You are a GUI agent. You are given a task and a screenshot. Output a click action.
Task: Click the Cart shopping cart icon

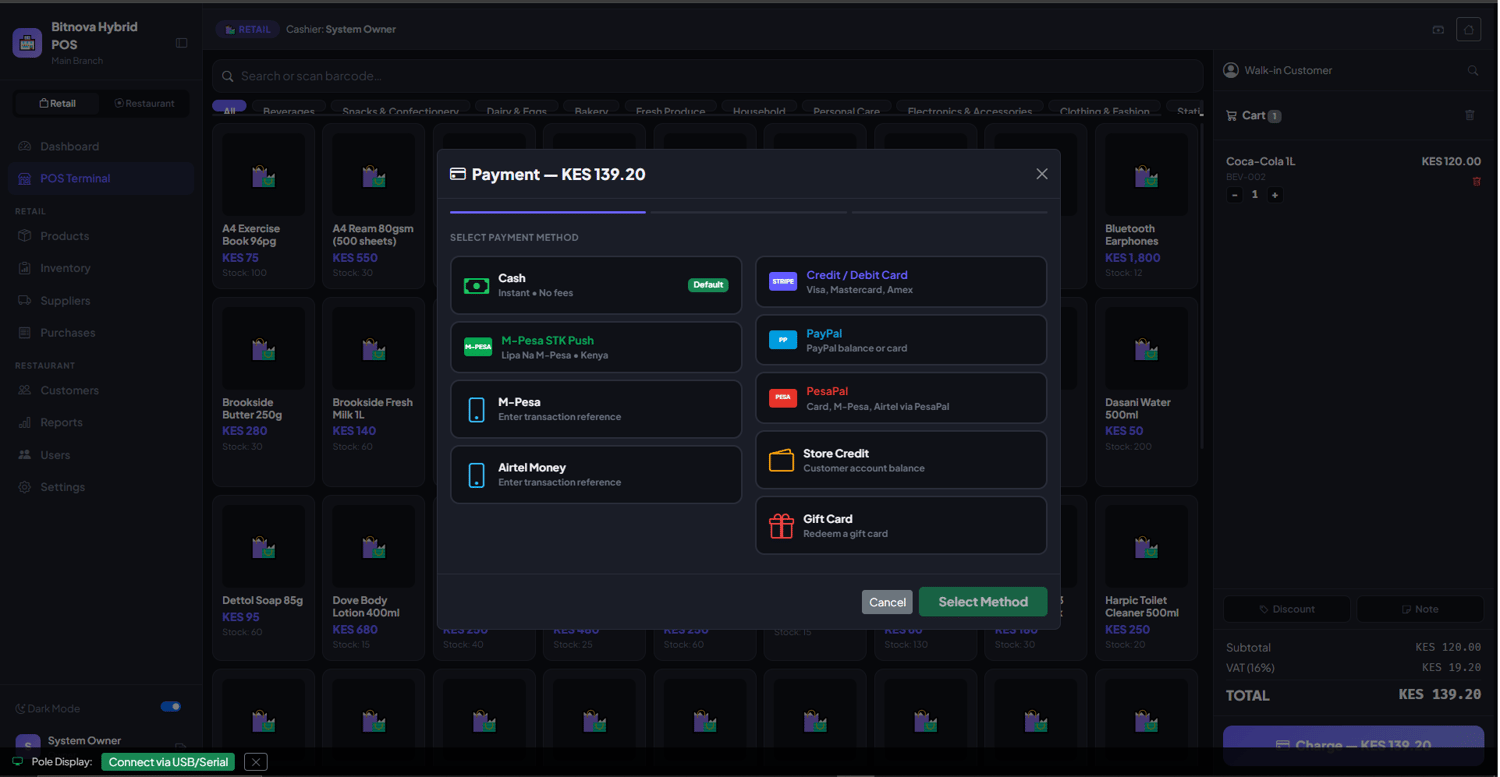tap(1232, 116)
